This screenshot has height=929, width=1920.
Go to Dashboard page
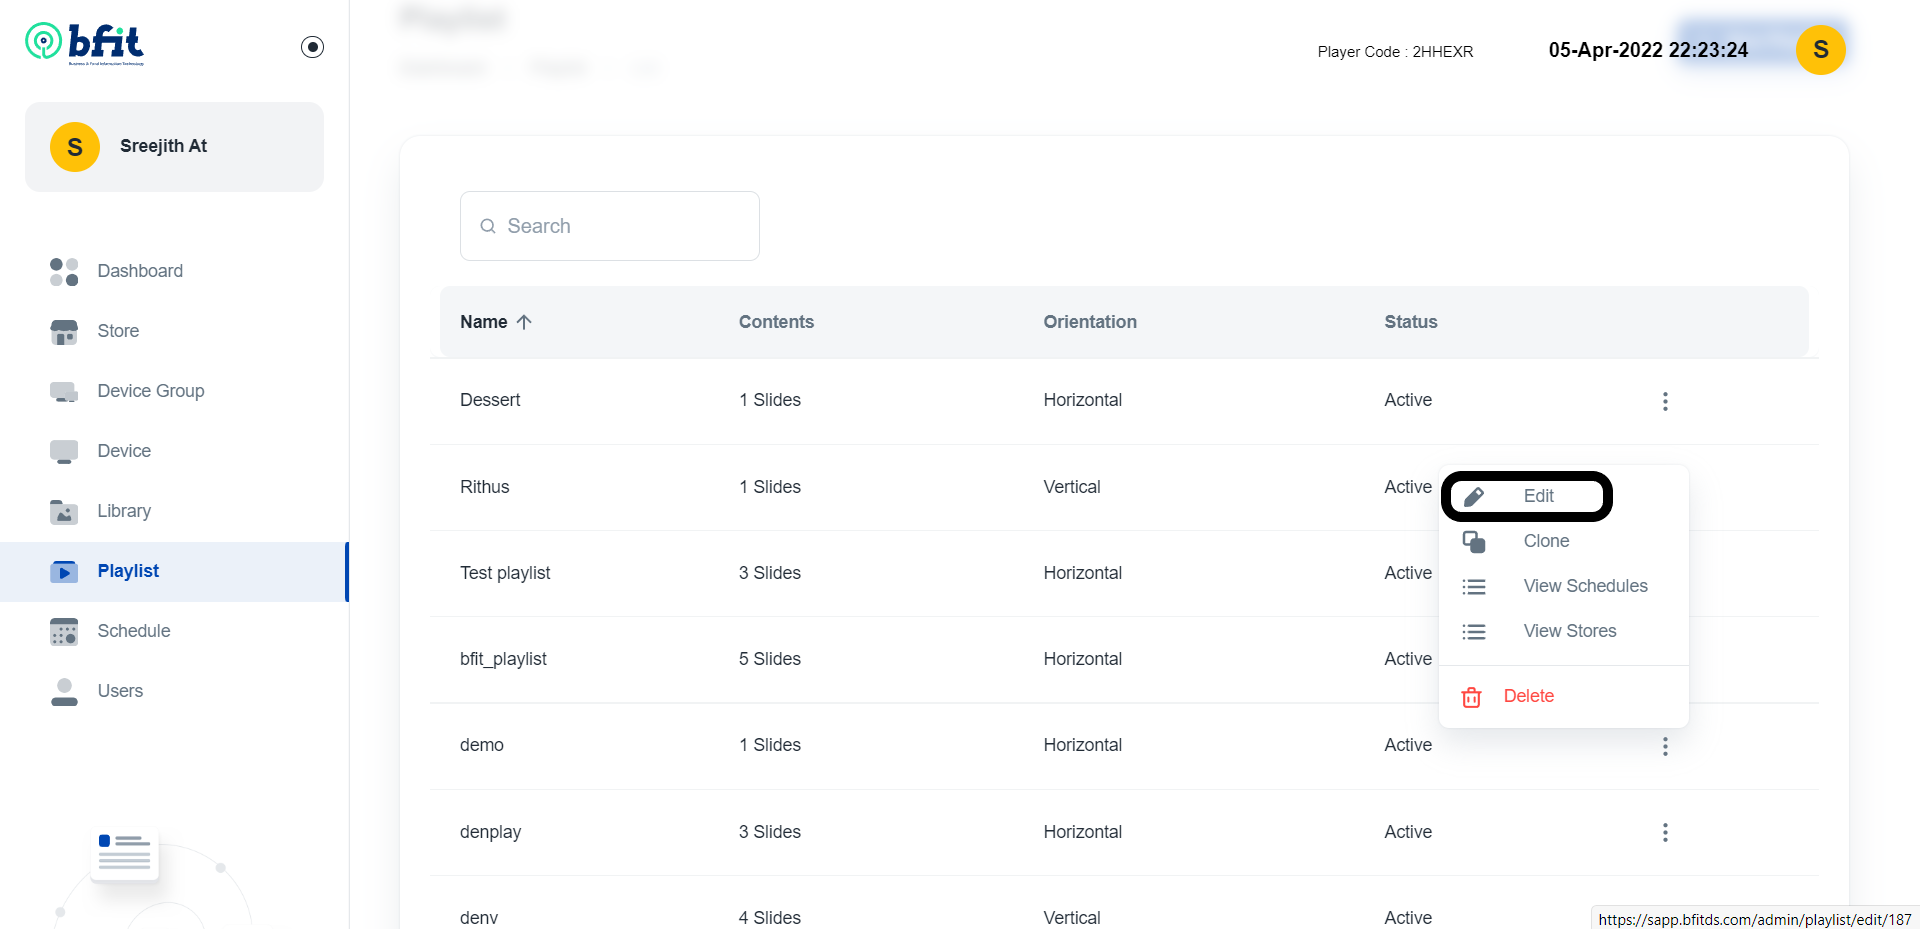[140, 271]
